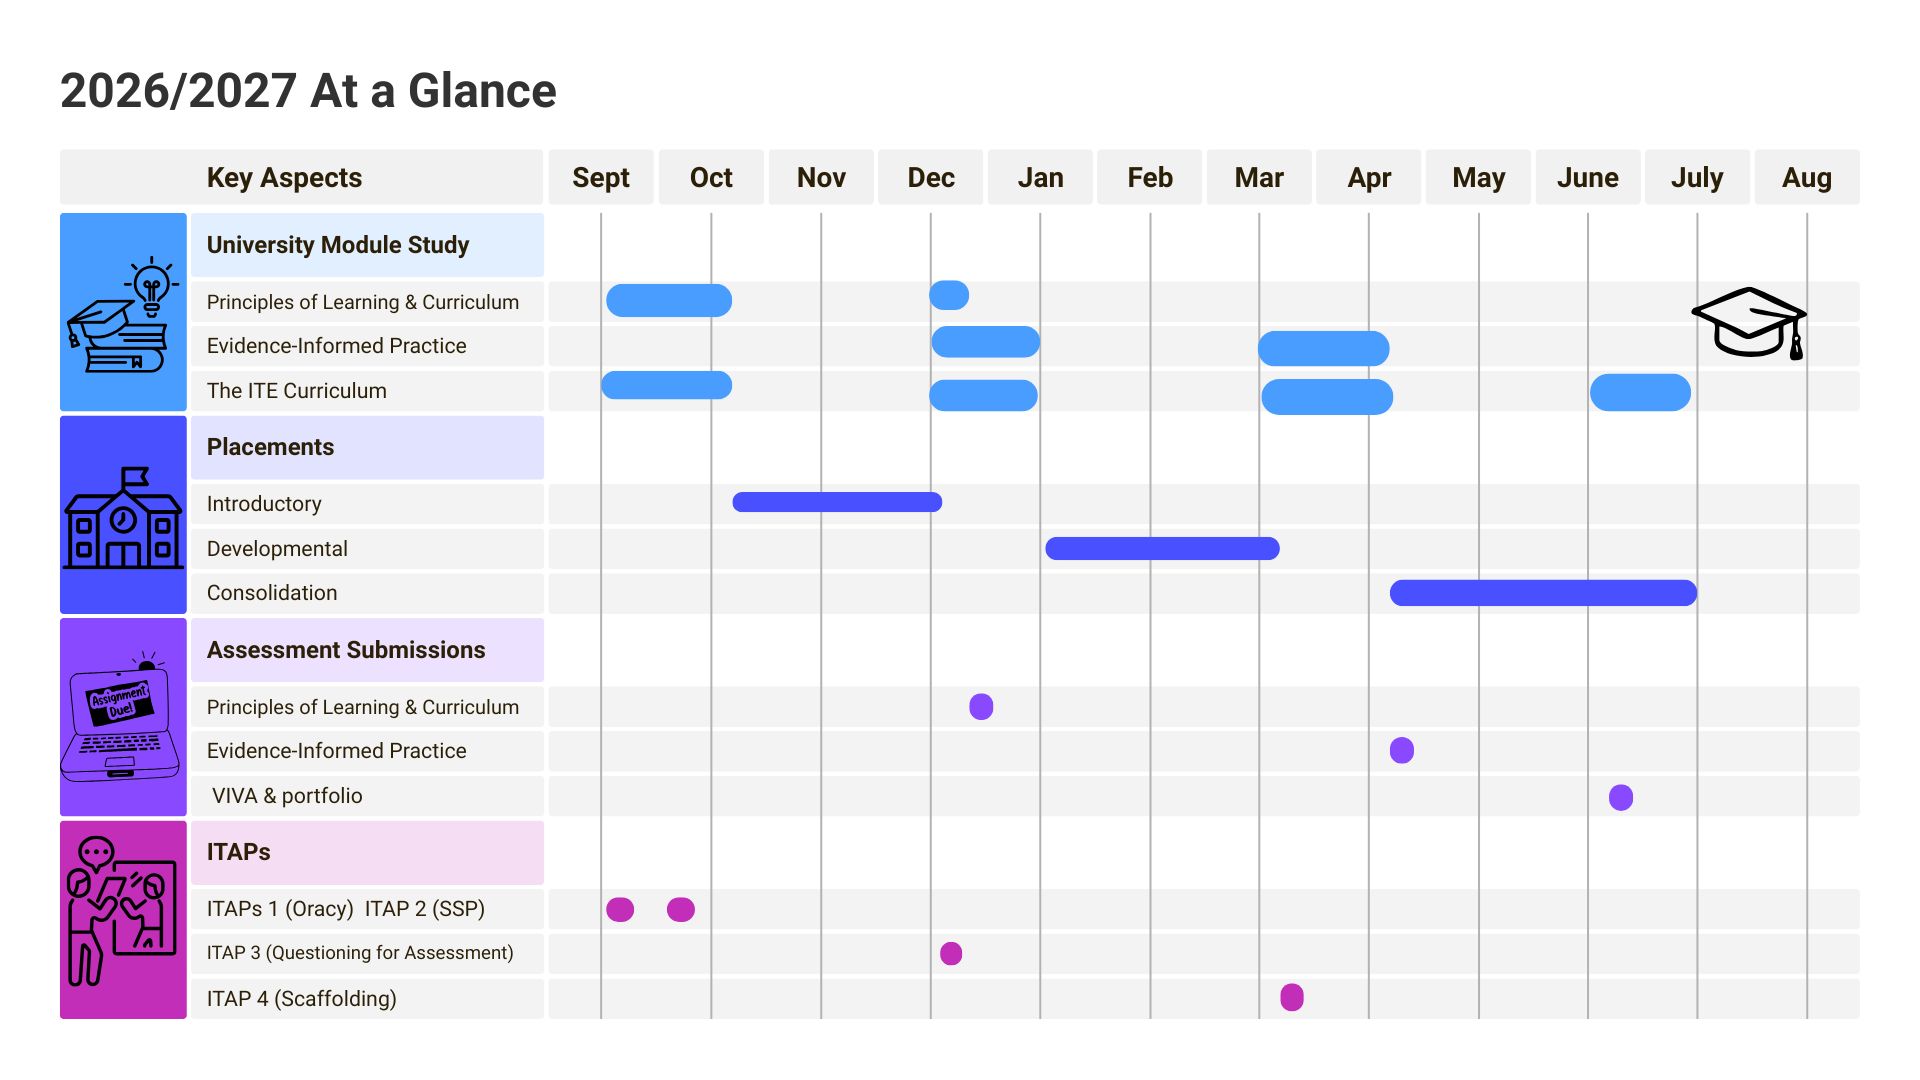Viewport: 1920px width, 1080px height.
Task: Select the Principles of Learning submission dot
Action: coord(981,707)
